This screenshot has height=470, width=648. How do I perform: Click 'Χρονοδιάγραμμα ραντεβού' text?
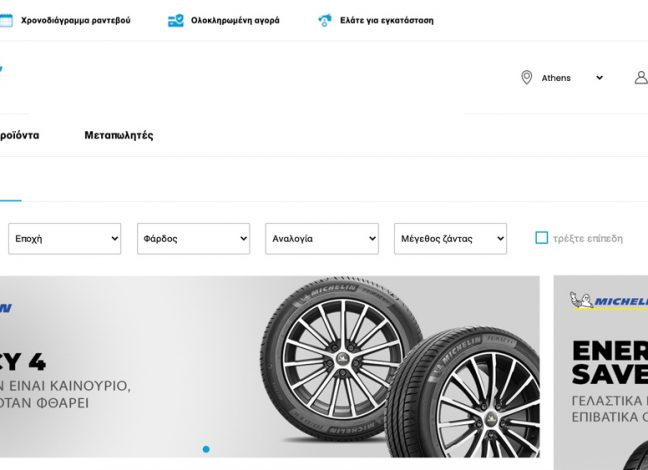pyautogui.click(x=76, y=20)
